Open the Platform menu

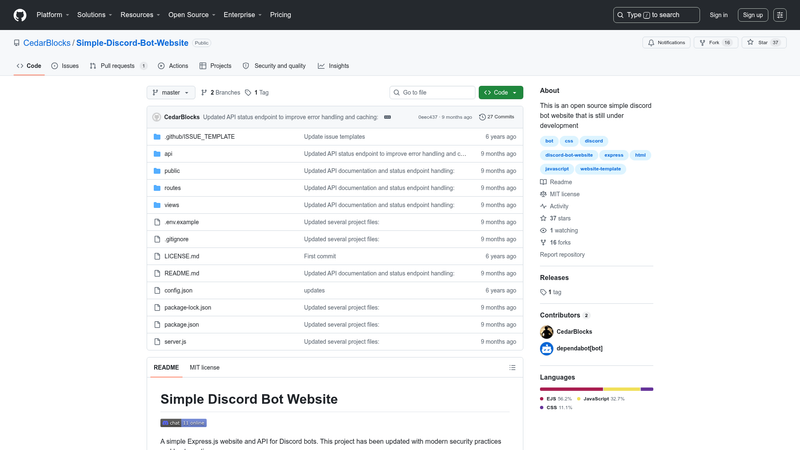tap(53, 15)
